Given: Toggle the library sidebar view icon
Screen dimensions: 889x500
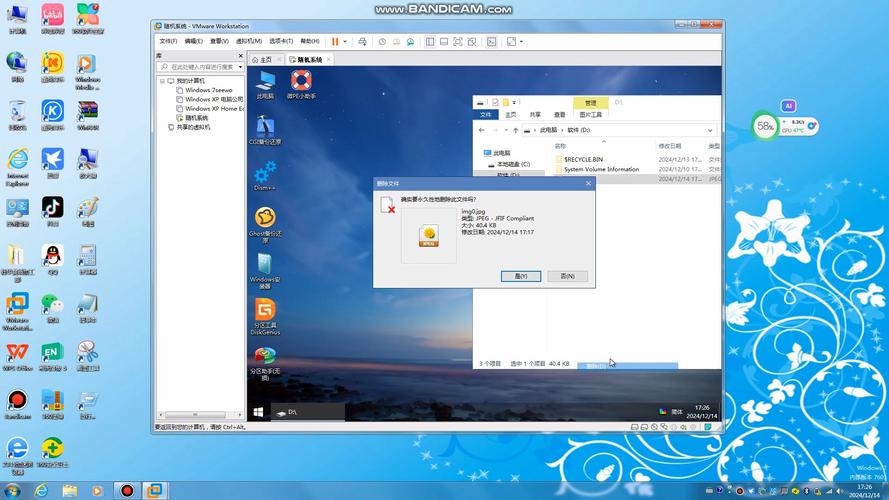Looking at the screenshot, I should pyautogui.click(x=430, y=41).
